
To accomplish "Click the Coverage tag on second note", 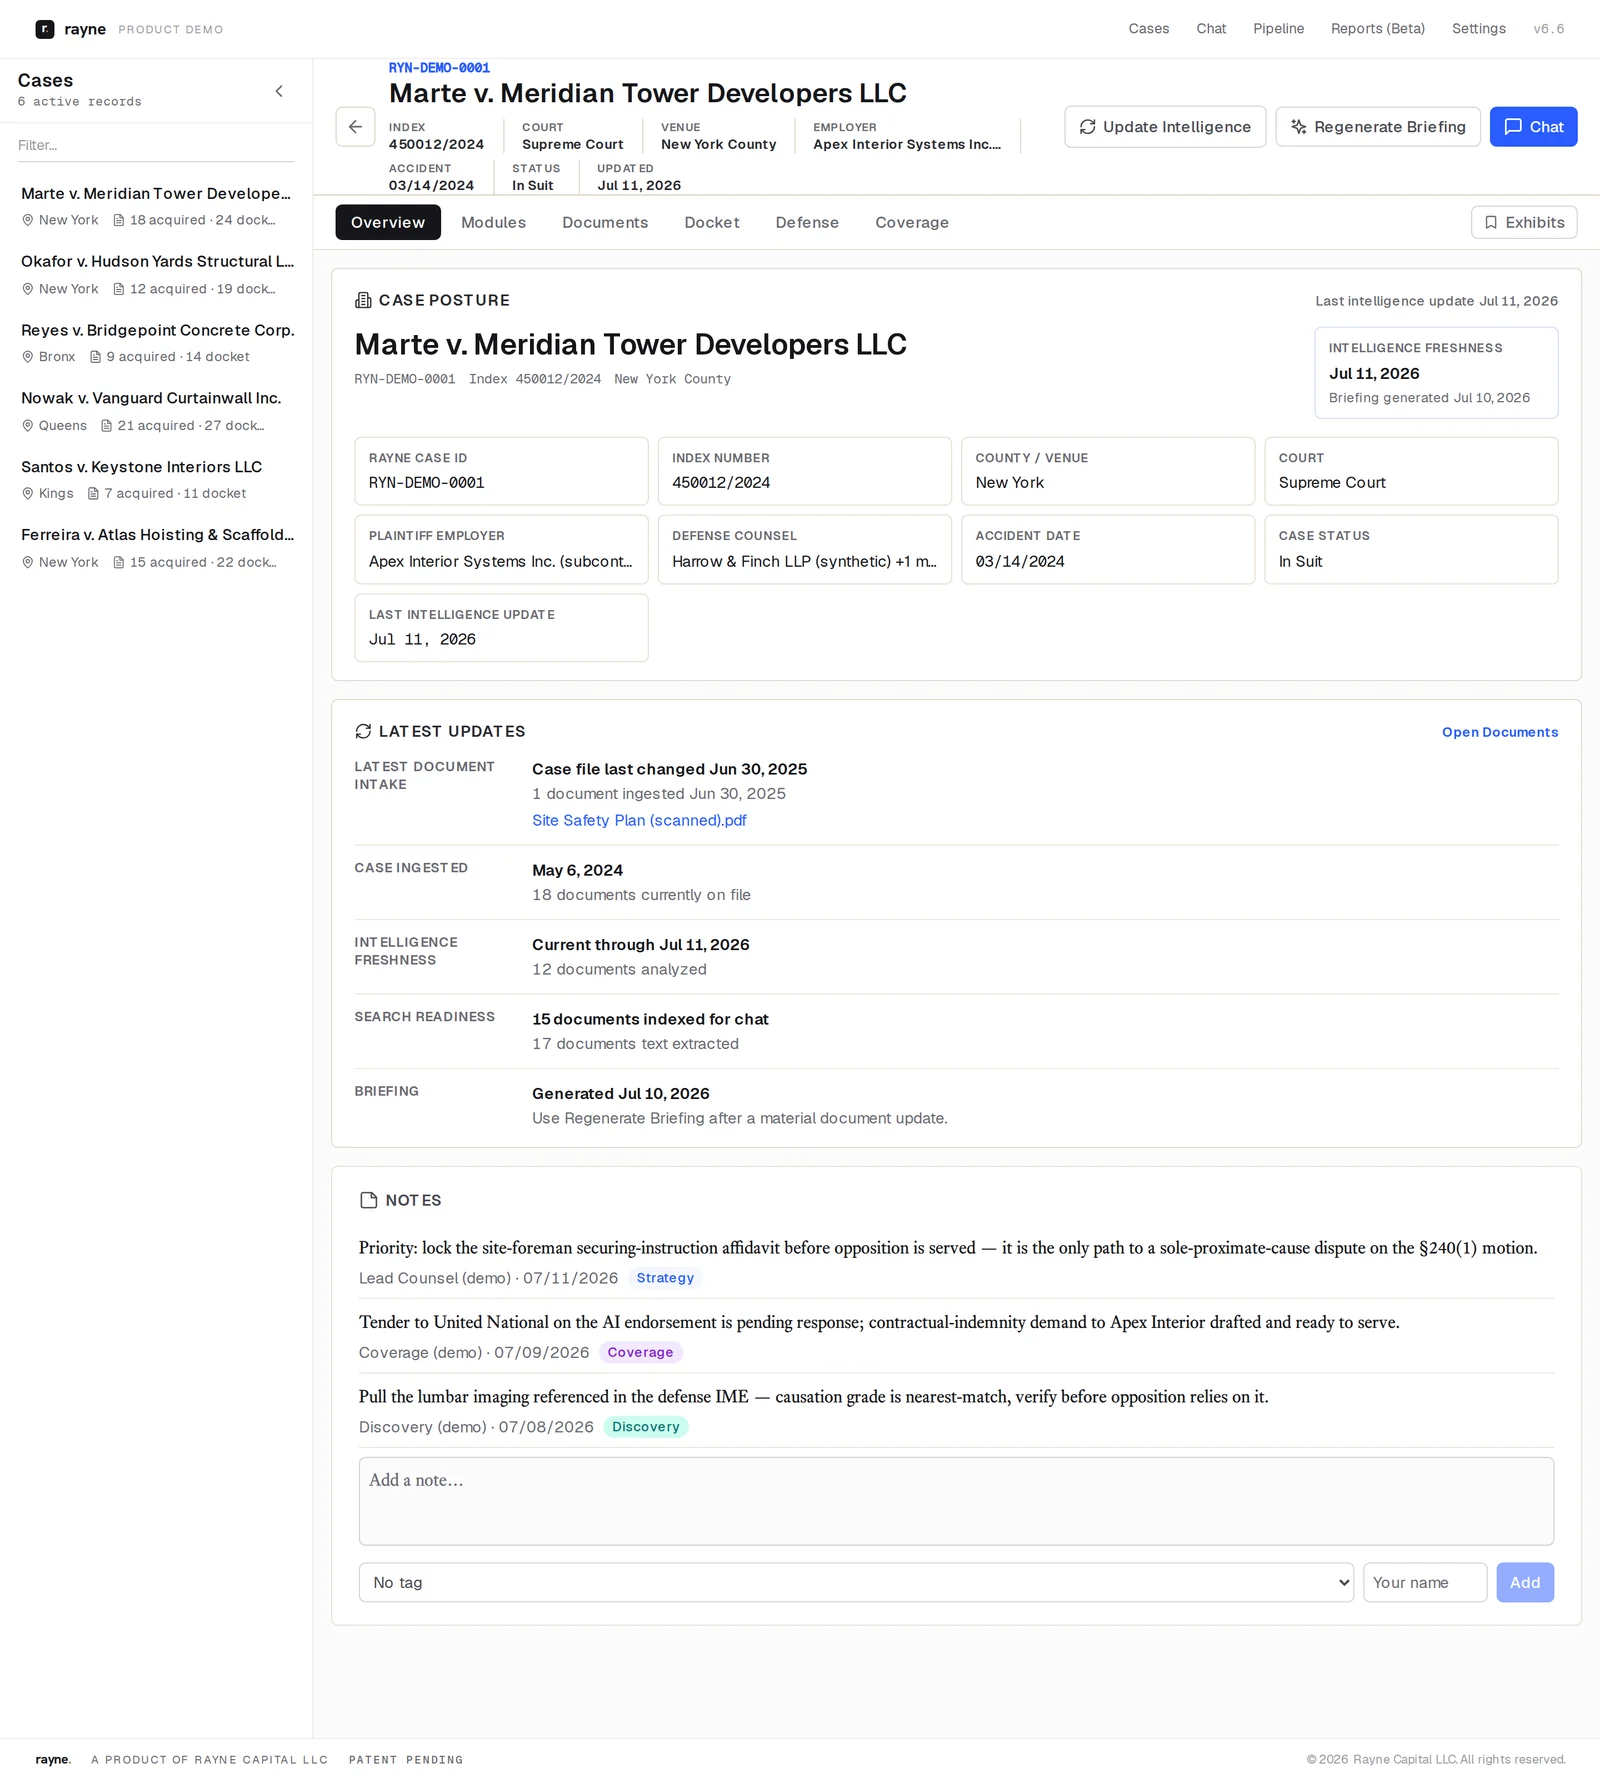I will point(640,1352).
